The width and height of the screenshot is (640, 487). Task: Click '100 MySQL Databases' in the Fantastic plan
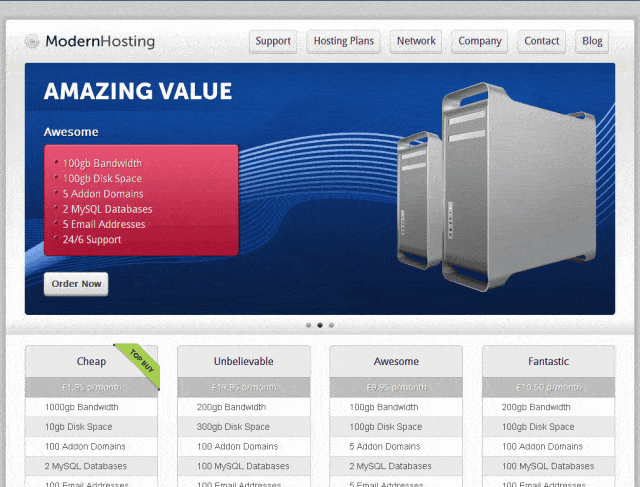[548, 466]
